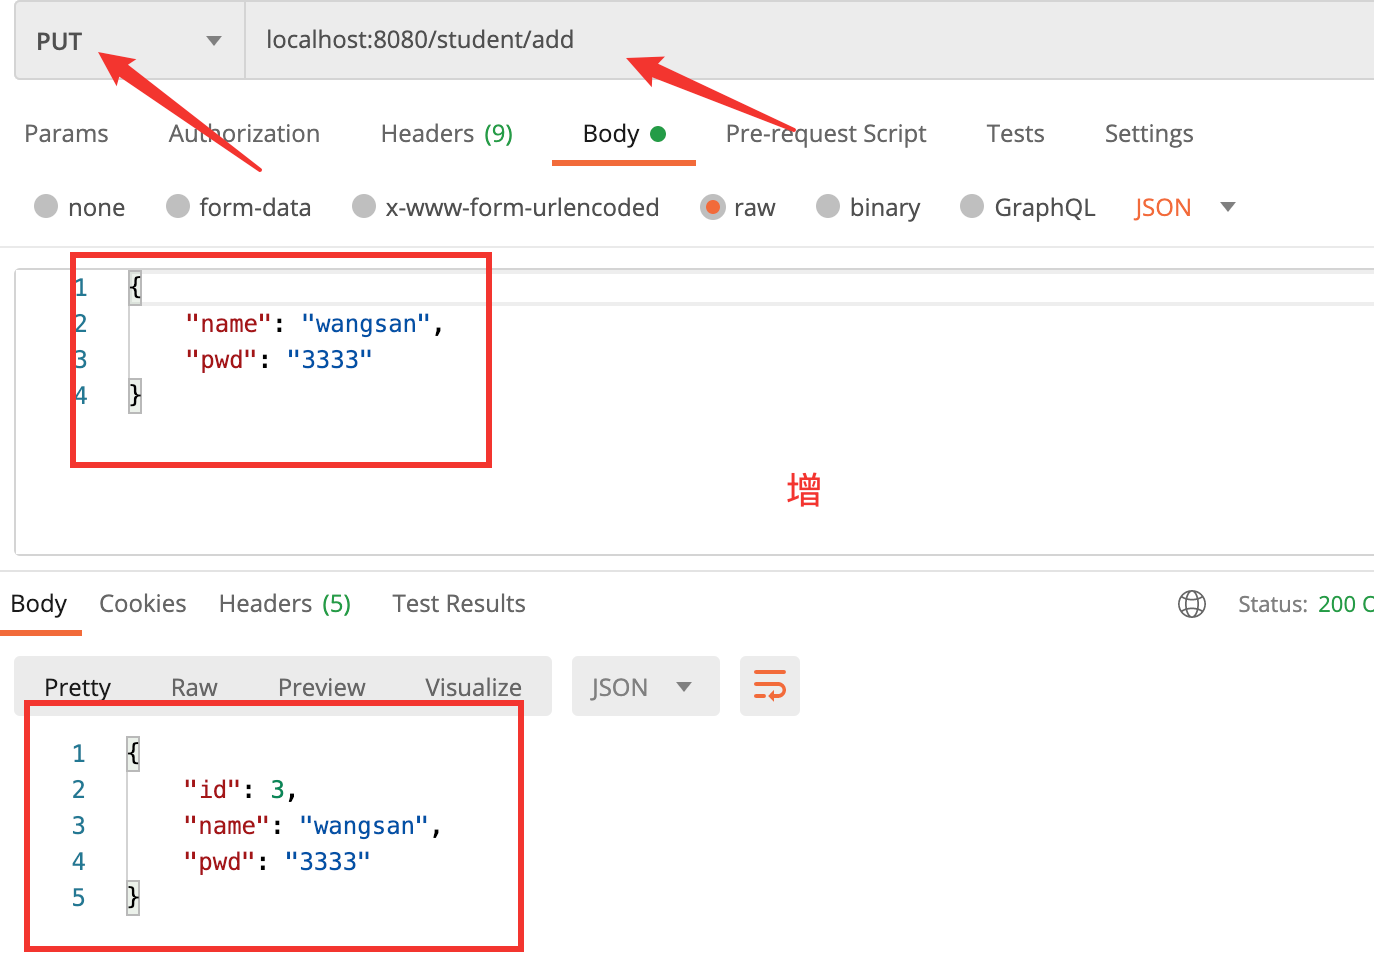
Task: Switch response view to Raw
Action: pyautogui.click(x=194, y=687)
